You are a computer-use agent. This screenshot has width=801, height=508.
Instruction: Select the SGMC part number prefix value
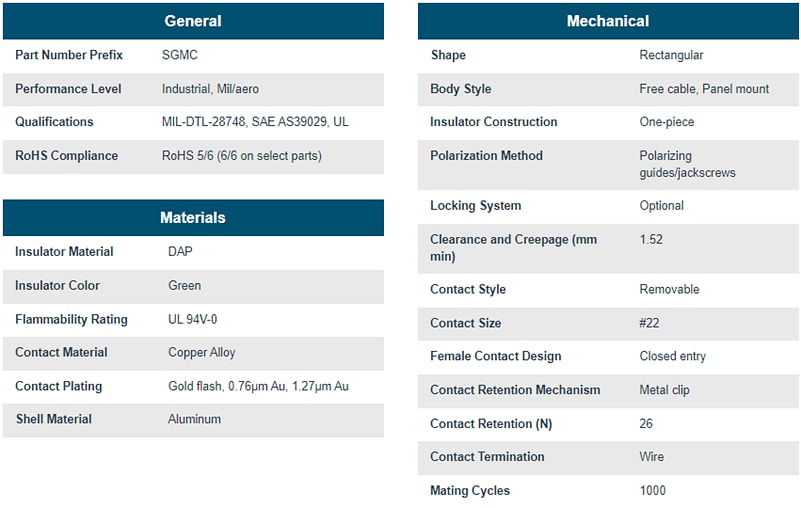[x=180, y=55]
